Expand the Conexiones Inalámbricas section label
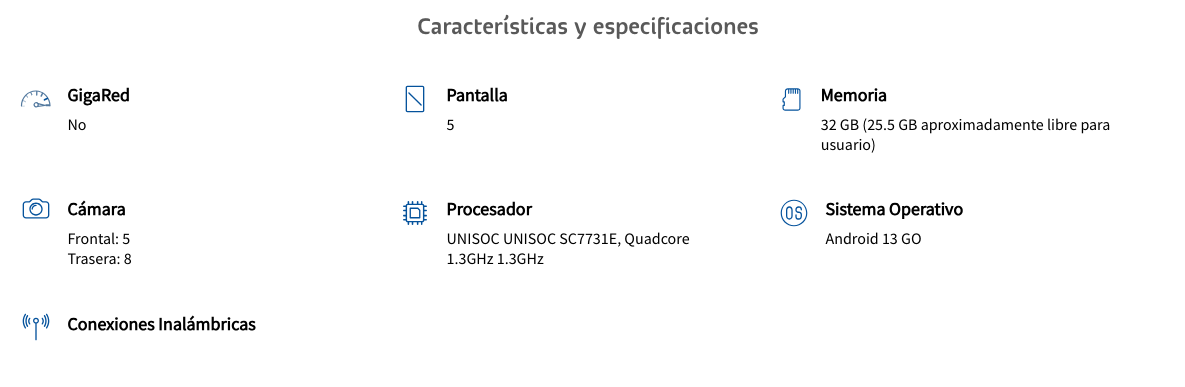 [161, 324]
